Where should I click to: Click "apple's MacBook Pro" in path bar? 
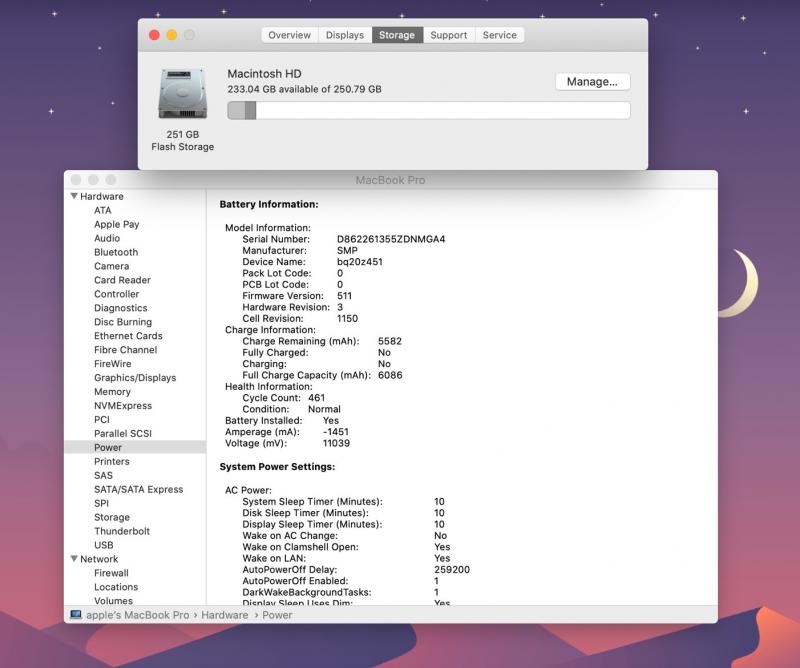click(138, 615)
